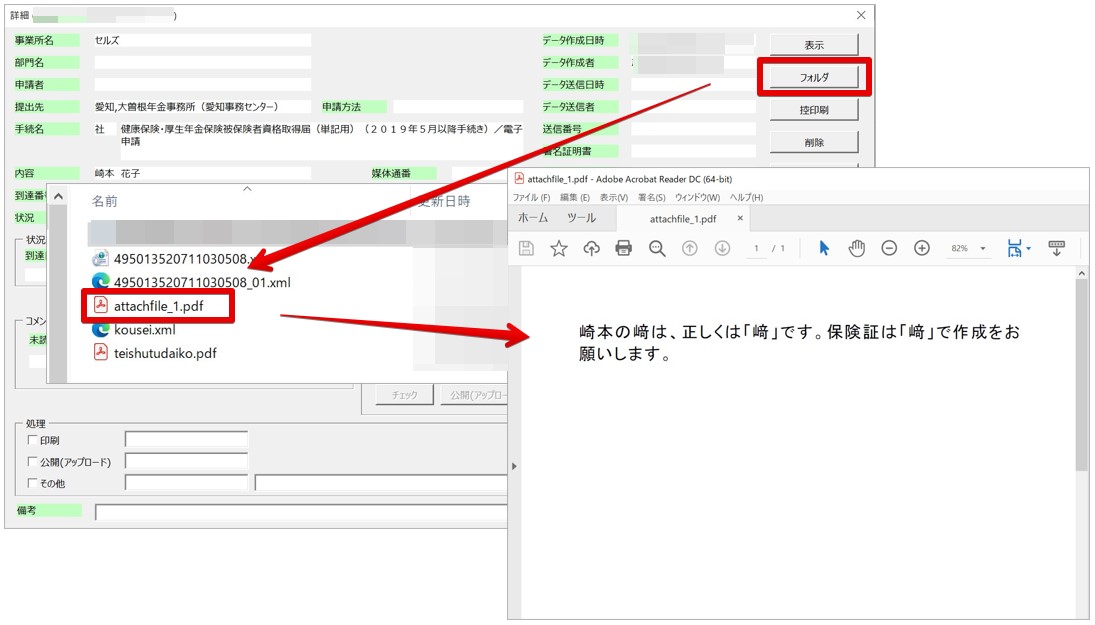Tick the 公開(アップロード) checkbox
Image resolution: width=1095 pixels, height=625 pixels.
coord(32,462)
